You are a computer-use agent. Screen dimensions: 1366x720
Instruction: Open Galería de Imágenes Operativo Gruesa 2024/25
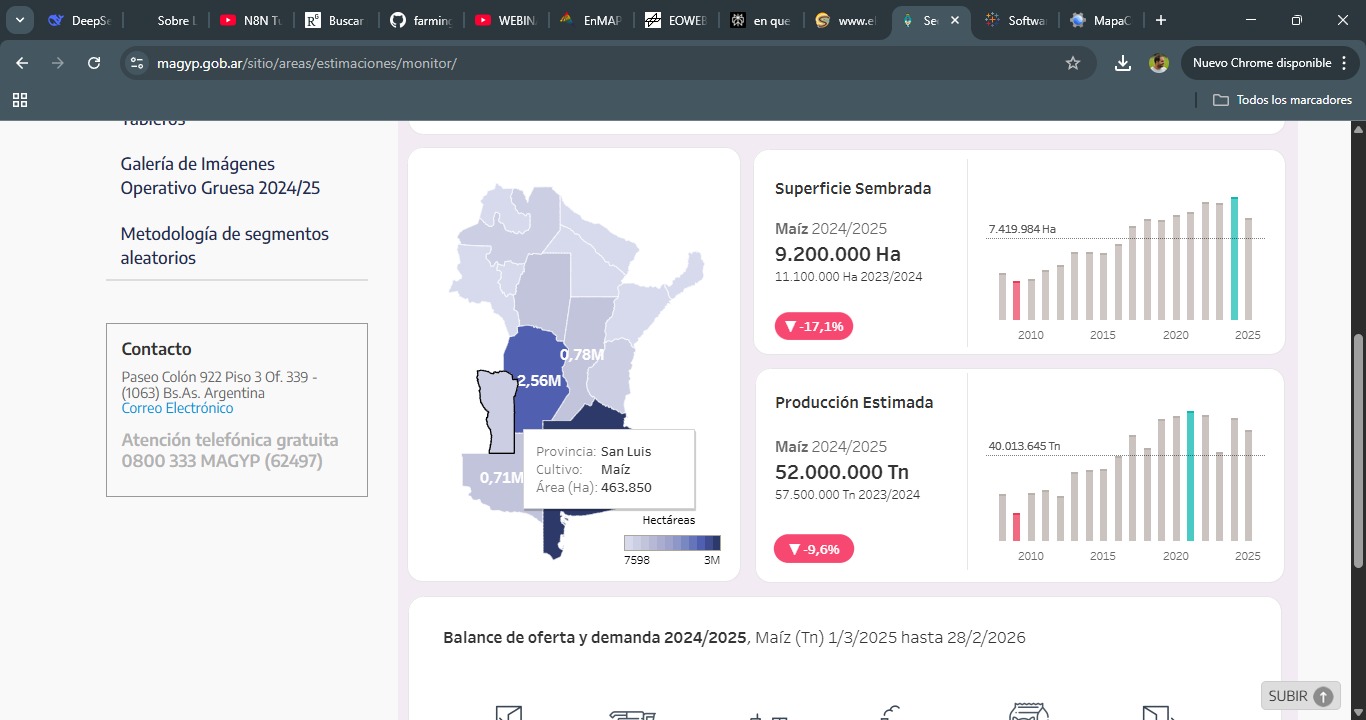220,176
